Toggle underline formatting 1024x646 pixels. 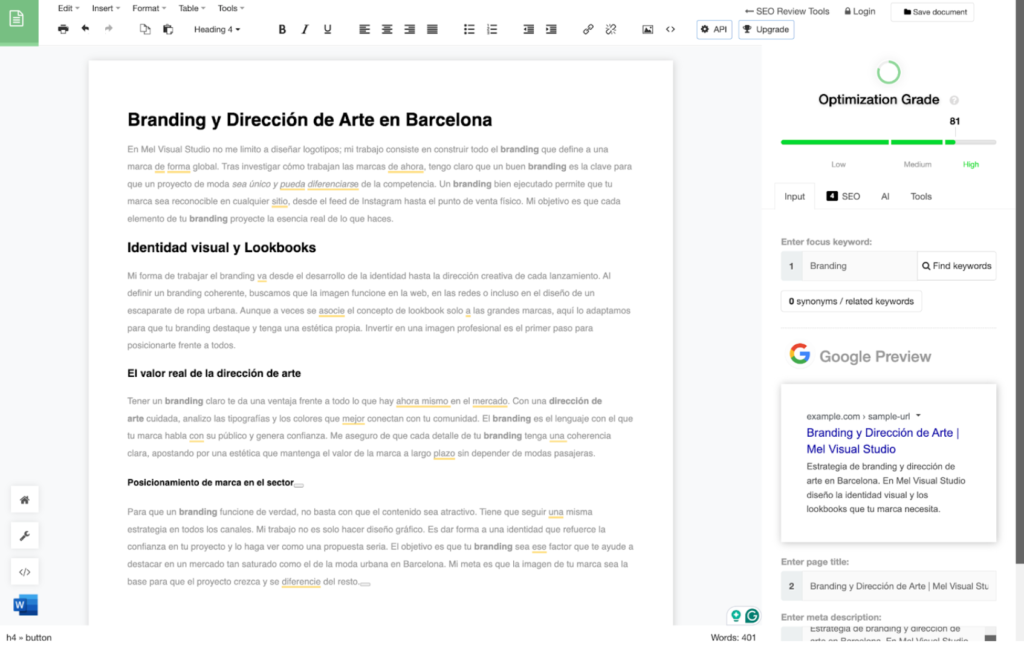[x=327, y=30]
